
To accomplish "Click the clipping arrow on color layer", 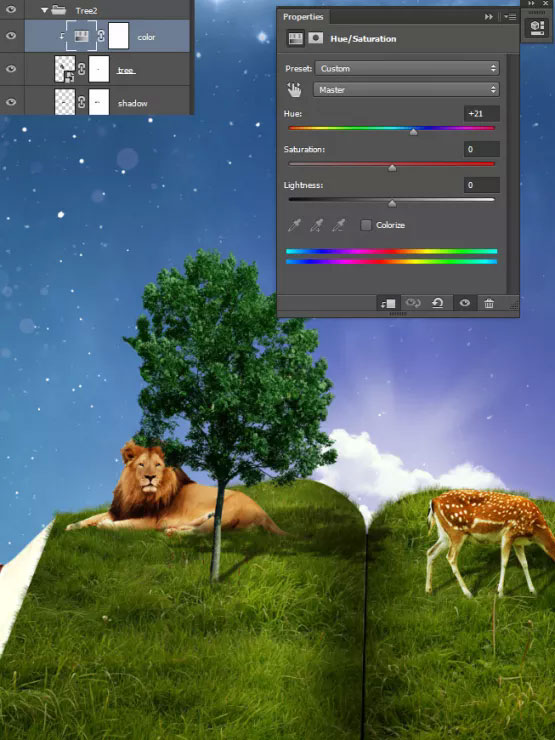I will click(x=62, y=36).
